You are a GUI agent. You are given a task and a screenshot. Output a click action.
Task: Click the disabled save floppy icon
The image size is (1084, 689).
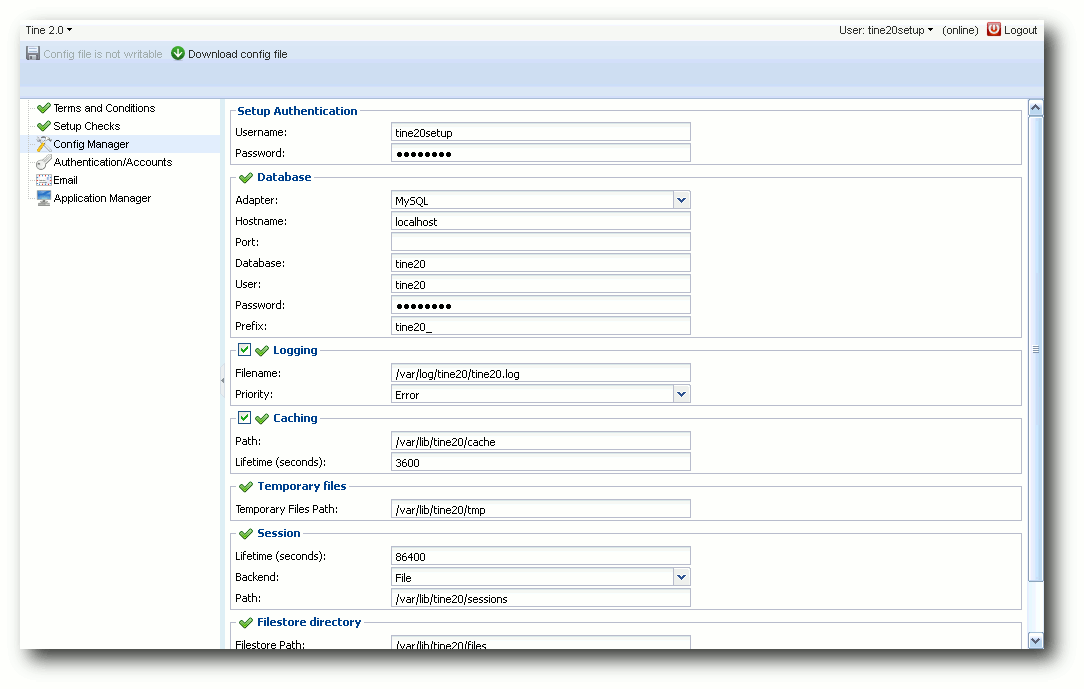pyautogui.click(x=32, y=53)
